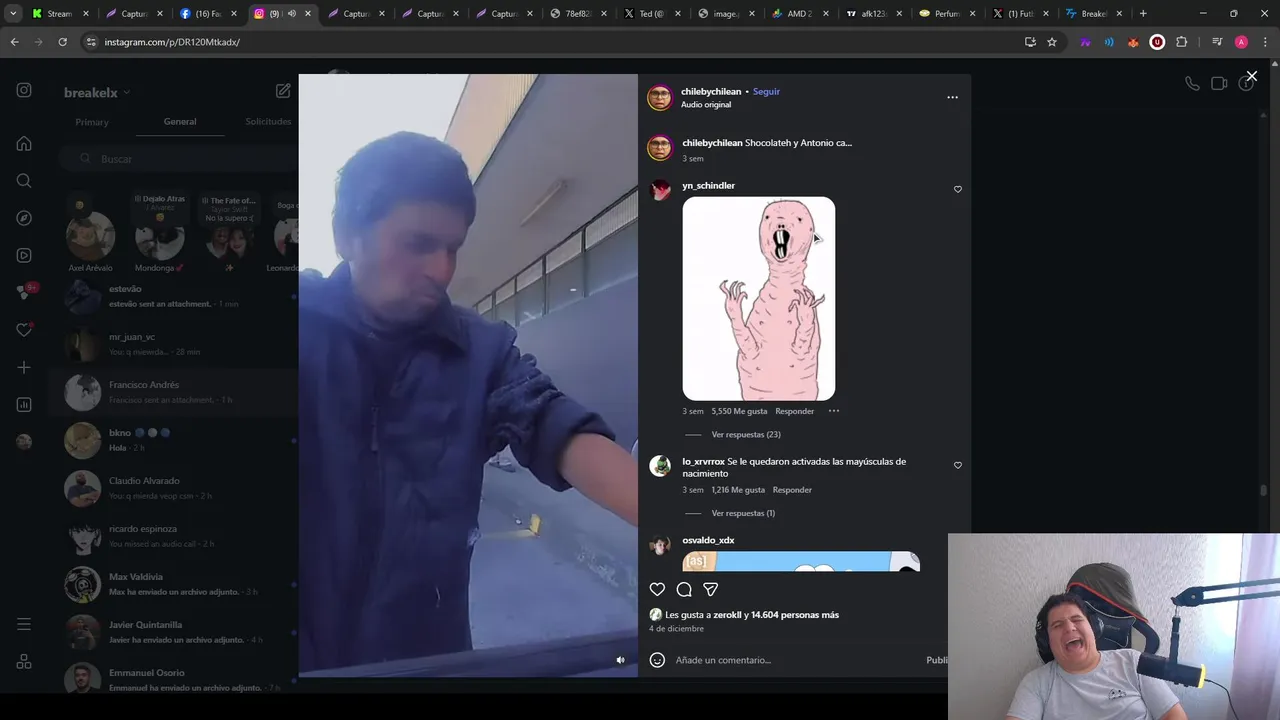Image resolution: width=1280 pixels, height=720 pixels.
Task: Bookmark page with star icon
Action: [x=1052, y=42]
